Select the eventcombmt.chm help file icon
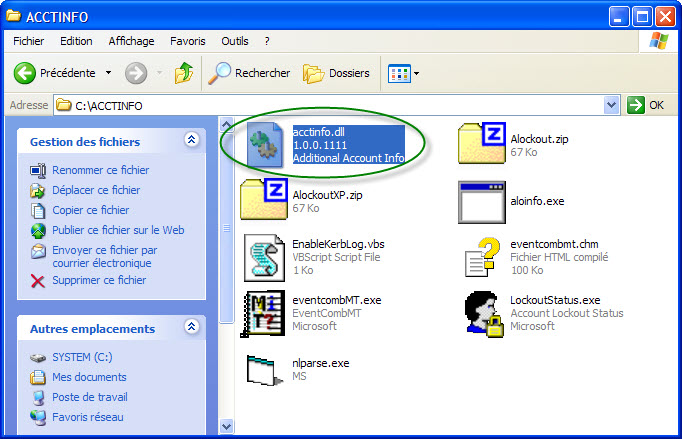This screenshot has height=439, width=682. click(482, 257)
